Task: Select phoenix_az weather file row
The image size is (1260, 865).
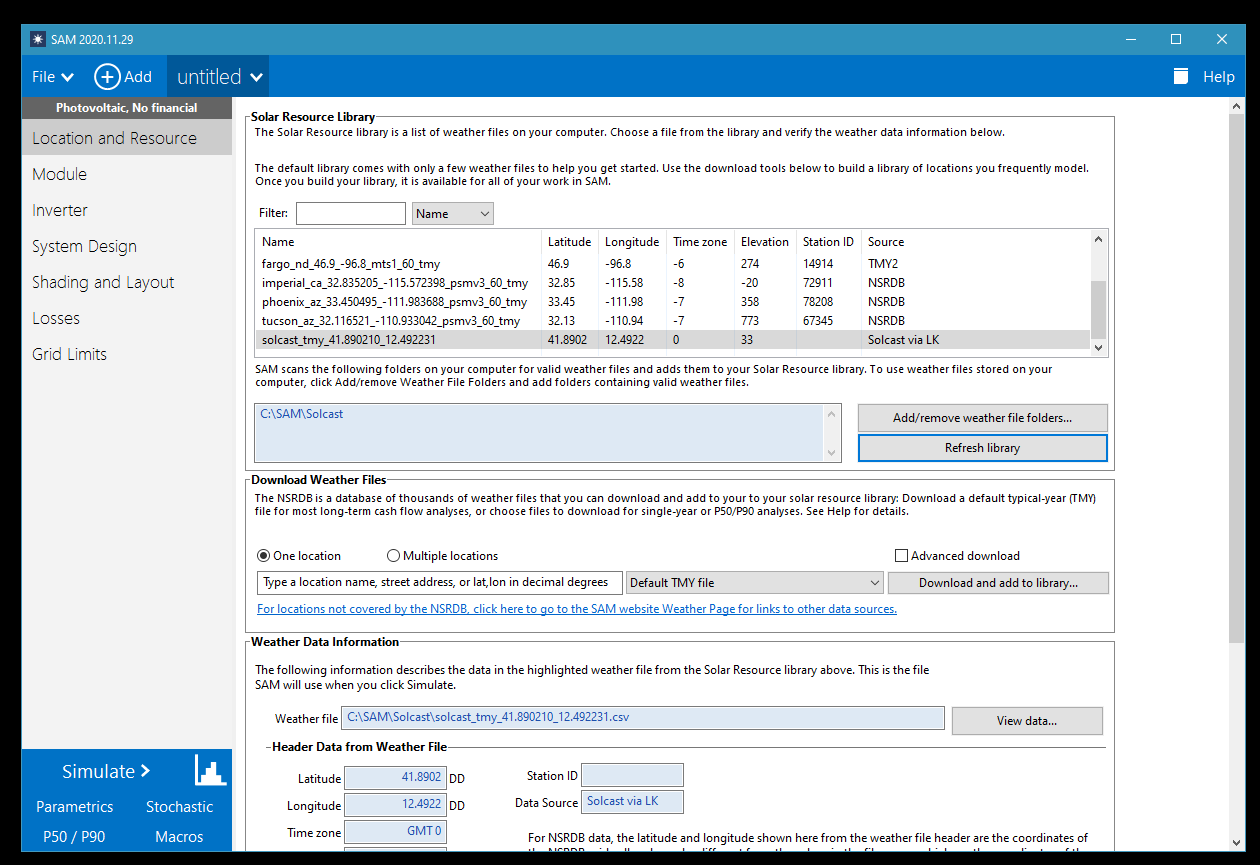Action: pos(672,302)
